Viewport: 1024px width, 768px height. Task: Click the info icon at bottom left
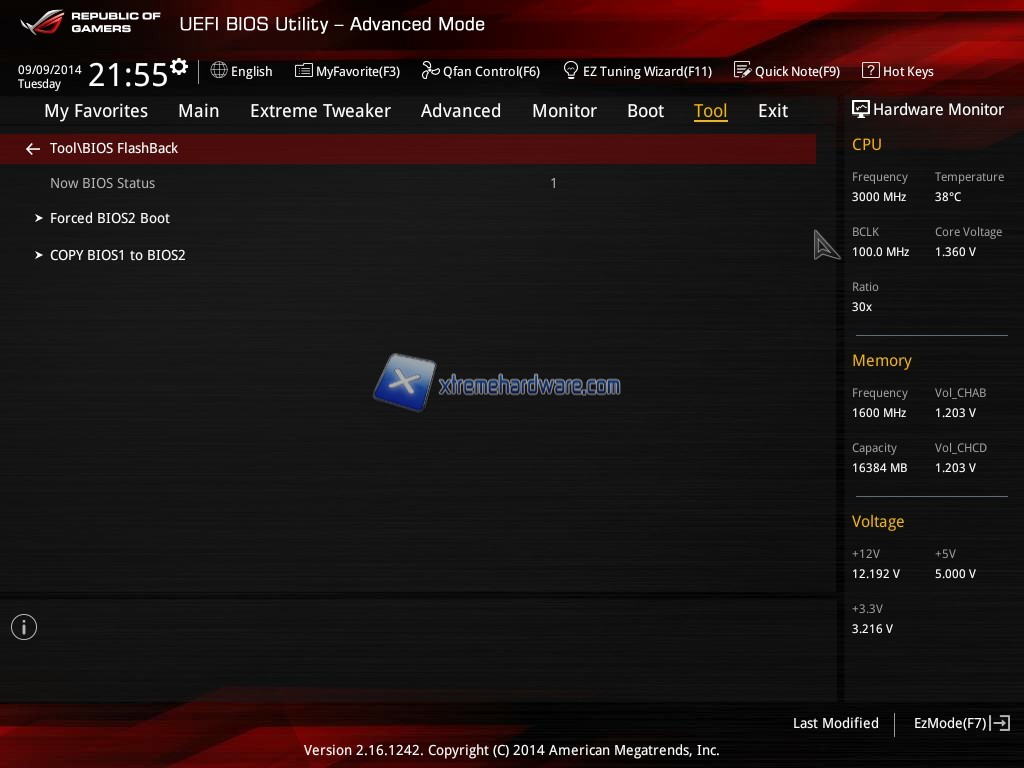(24, 627)
